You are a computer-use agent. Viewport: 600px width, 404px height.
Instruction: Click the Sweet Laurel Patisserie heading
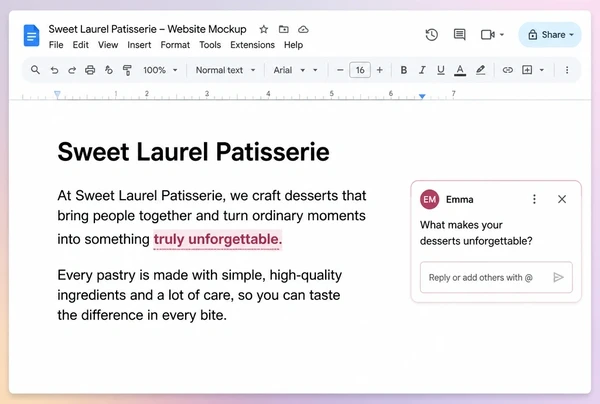click(x=193, y=152)
